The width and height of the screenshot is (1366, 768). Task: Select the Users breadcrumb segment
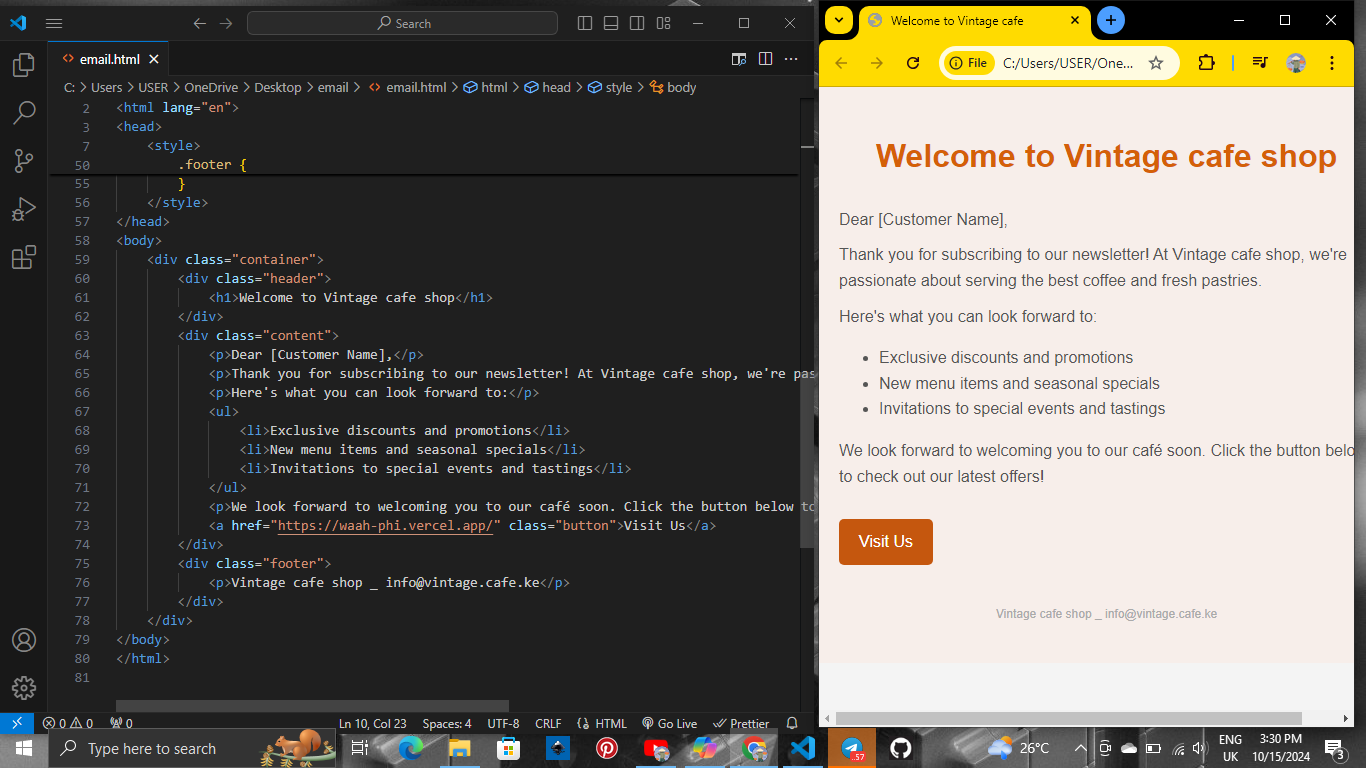106,87
